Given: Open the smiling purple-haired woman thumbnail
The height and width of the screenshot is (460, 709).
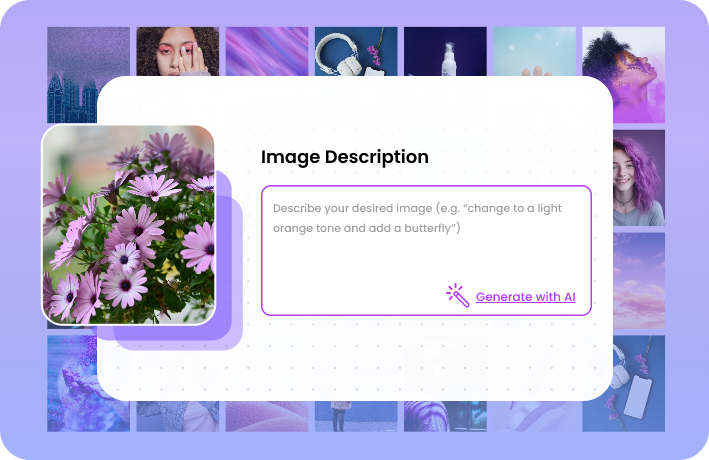Looking at the screenshot, I should 638,178.
